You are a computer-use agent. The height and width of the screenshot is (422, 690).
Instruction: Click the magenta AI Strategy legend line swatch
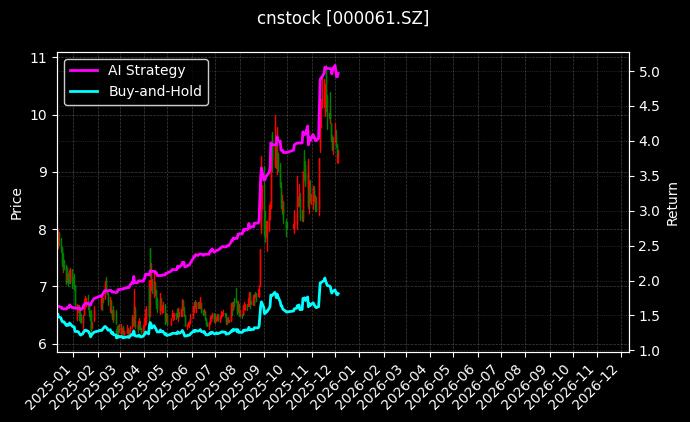(84, 70)
